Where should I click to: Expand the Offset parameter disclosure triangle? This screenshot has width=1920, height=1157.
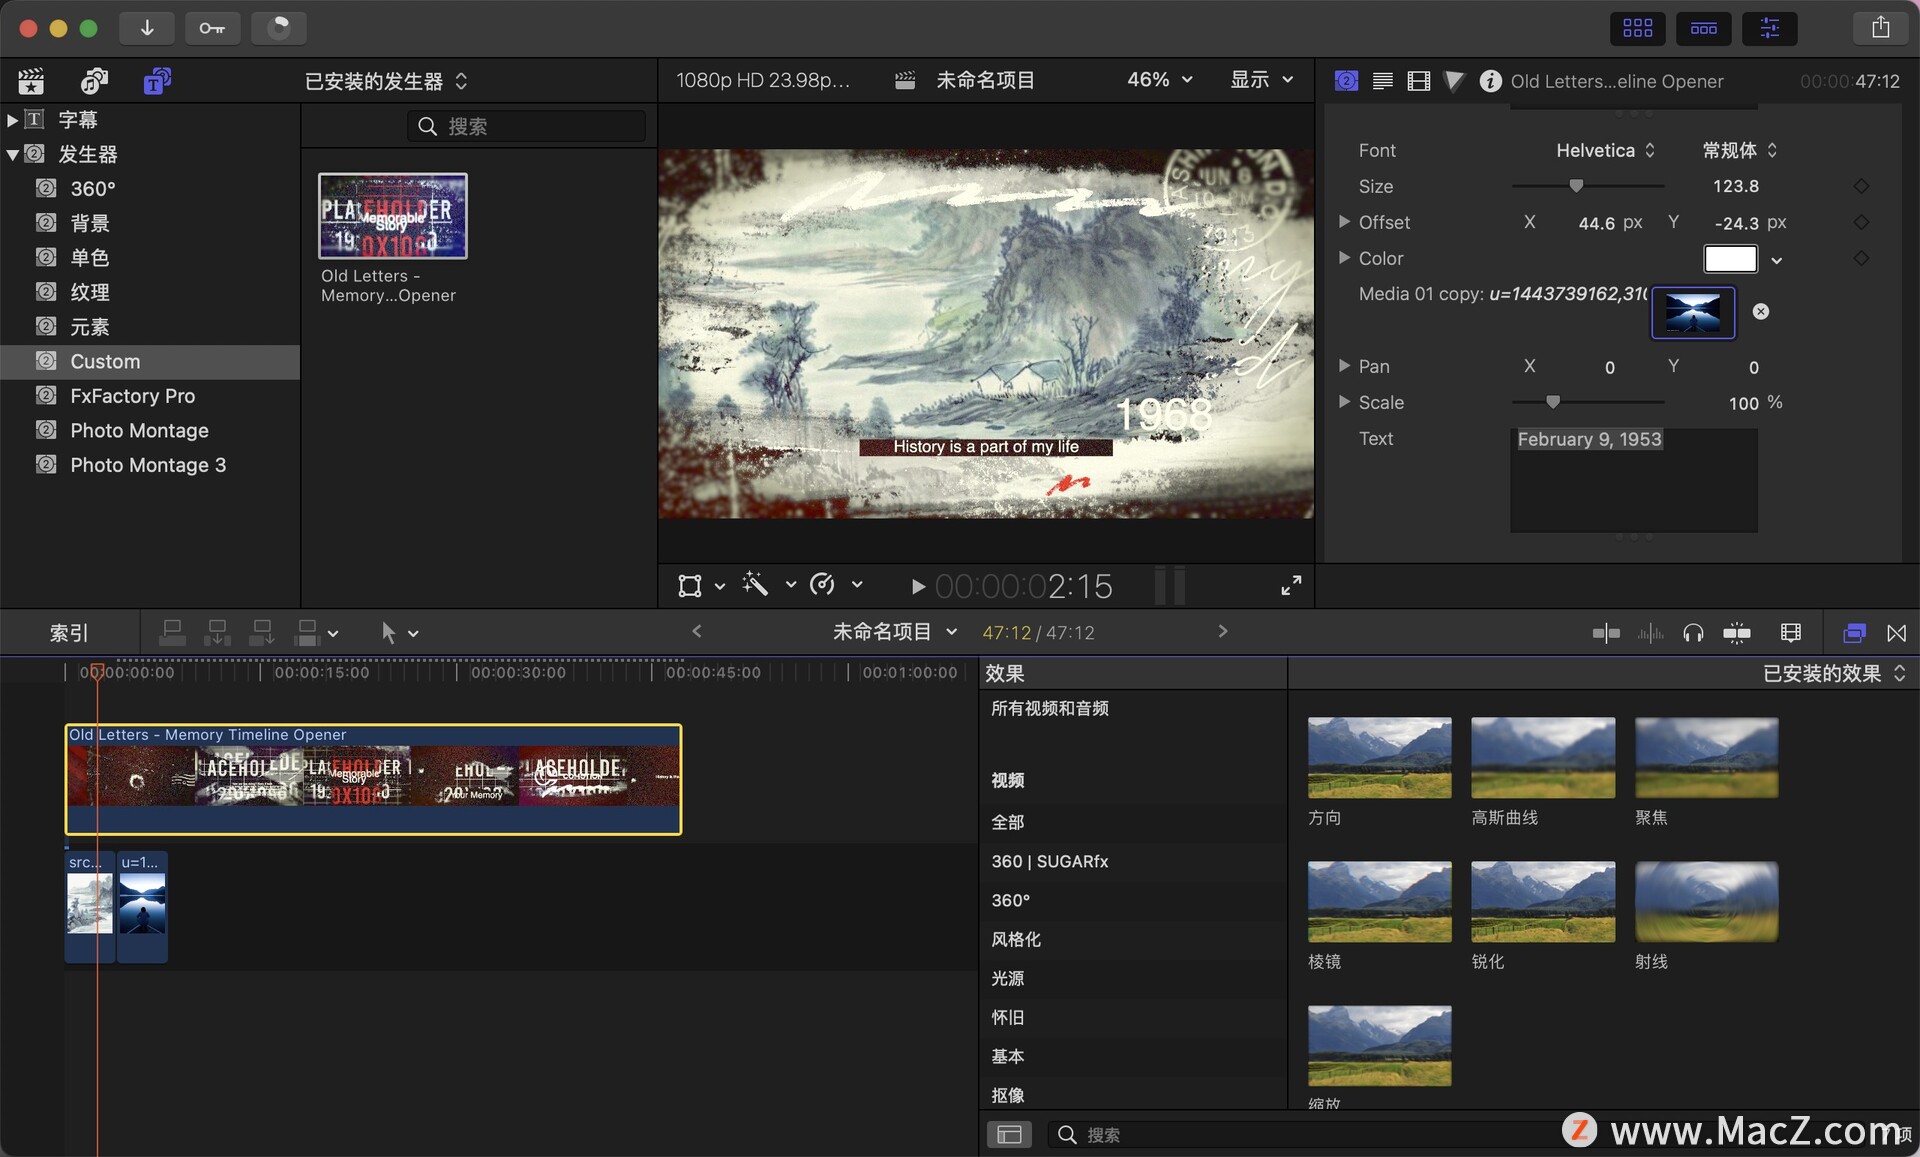tap(1344, 222)
